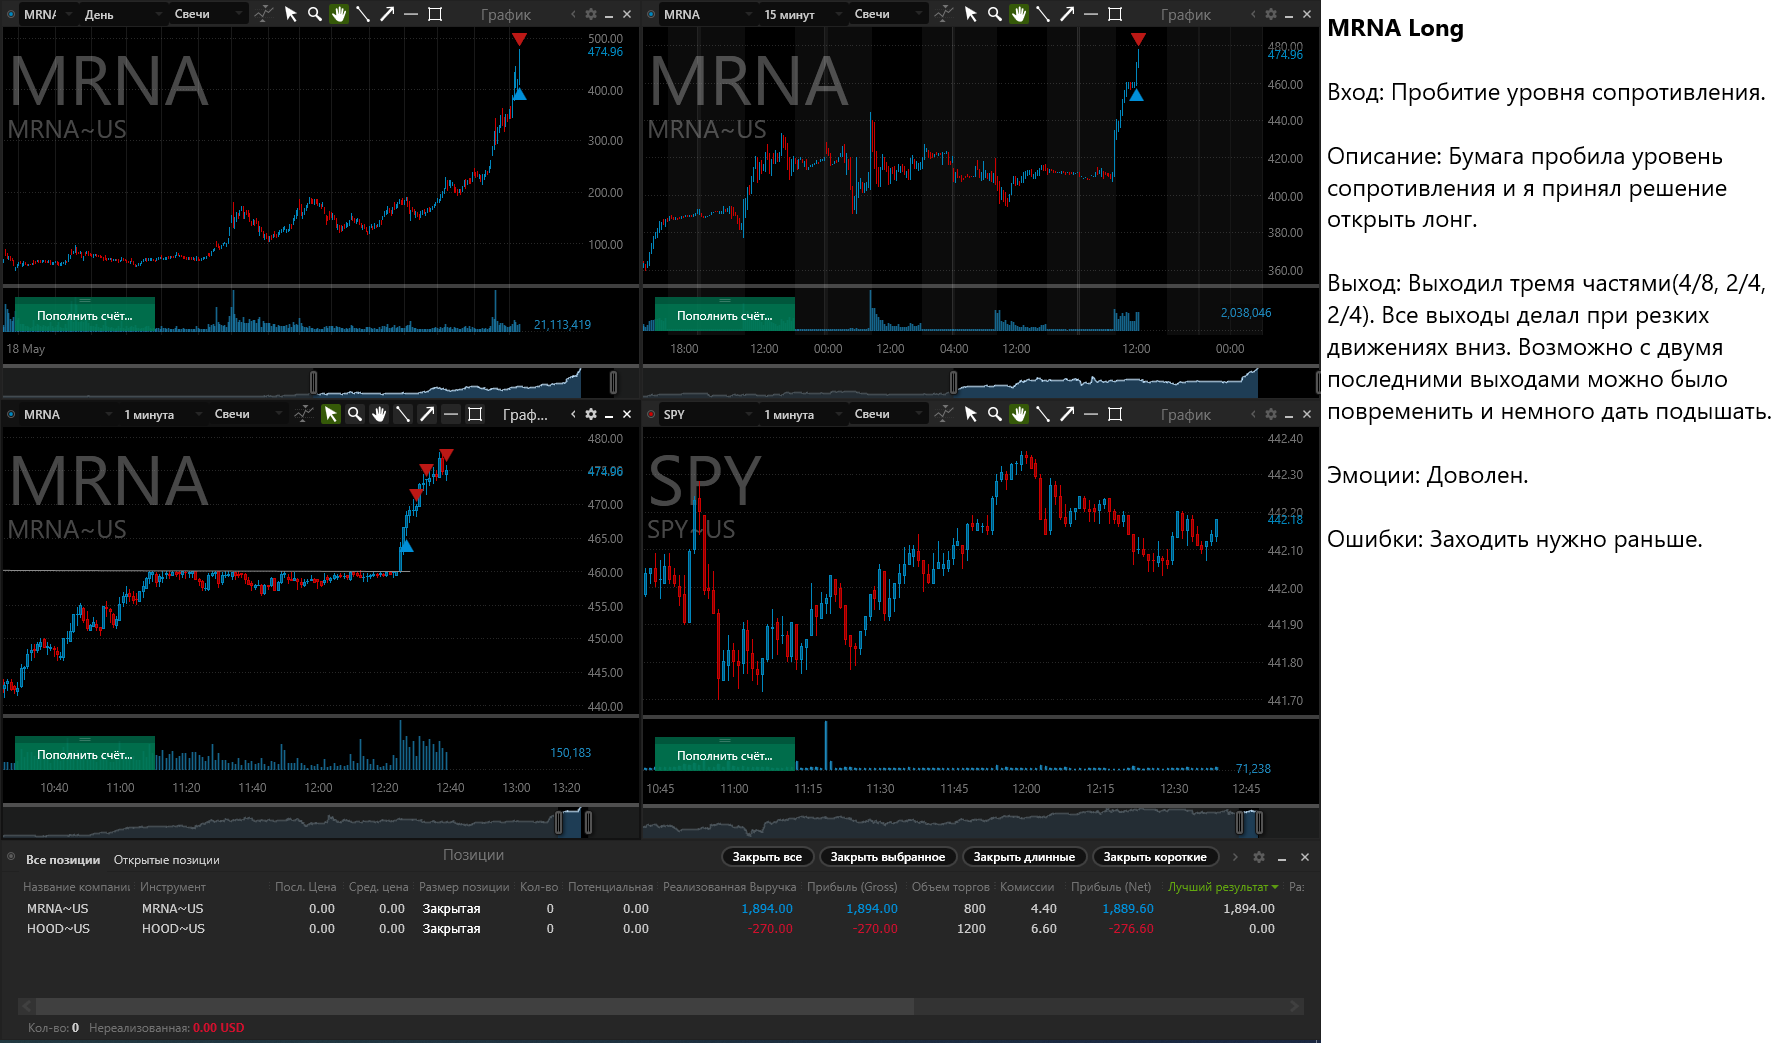The height and width of the screenshot is (1043, 1787).
Task: Open settings gear of MRNA 15-minute chart
Action: click(x=1271, y=14)
